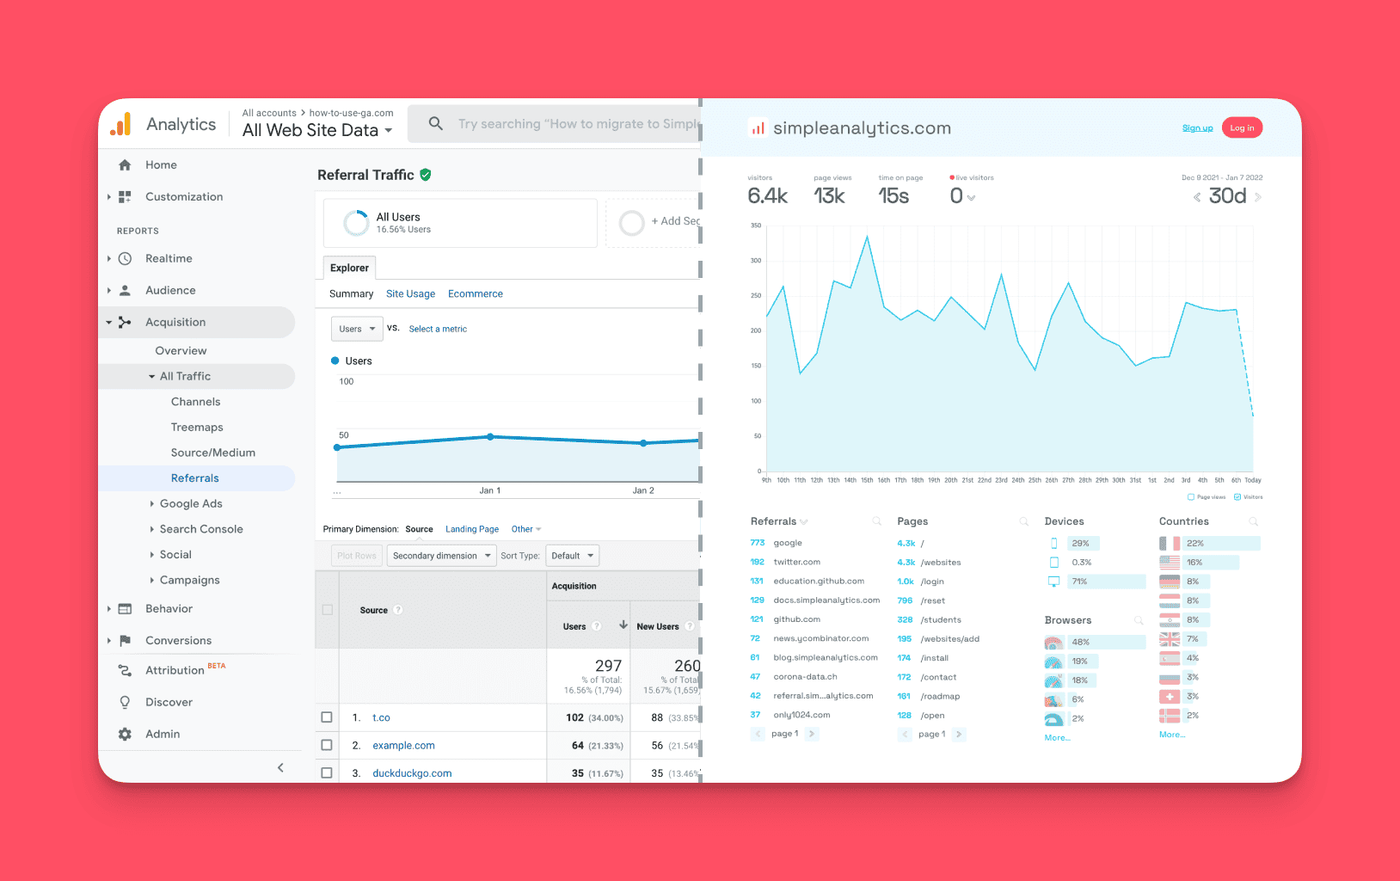
Task: Click the Jan 1 data point on Users chart
Action: [490, 437]
